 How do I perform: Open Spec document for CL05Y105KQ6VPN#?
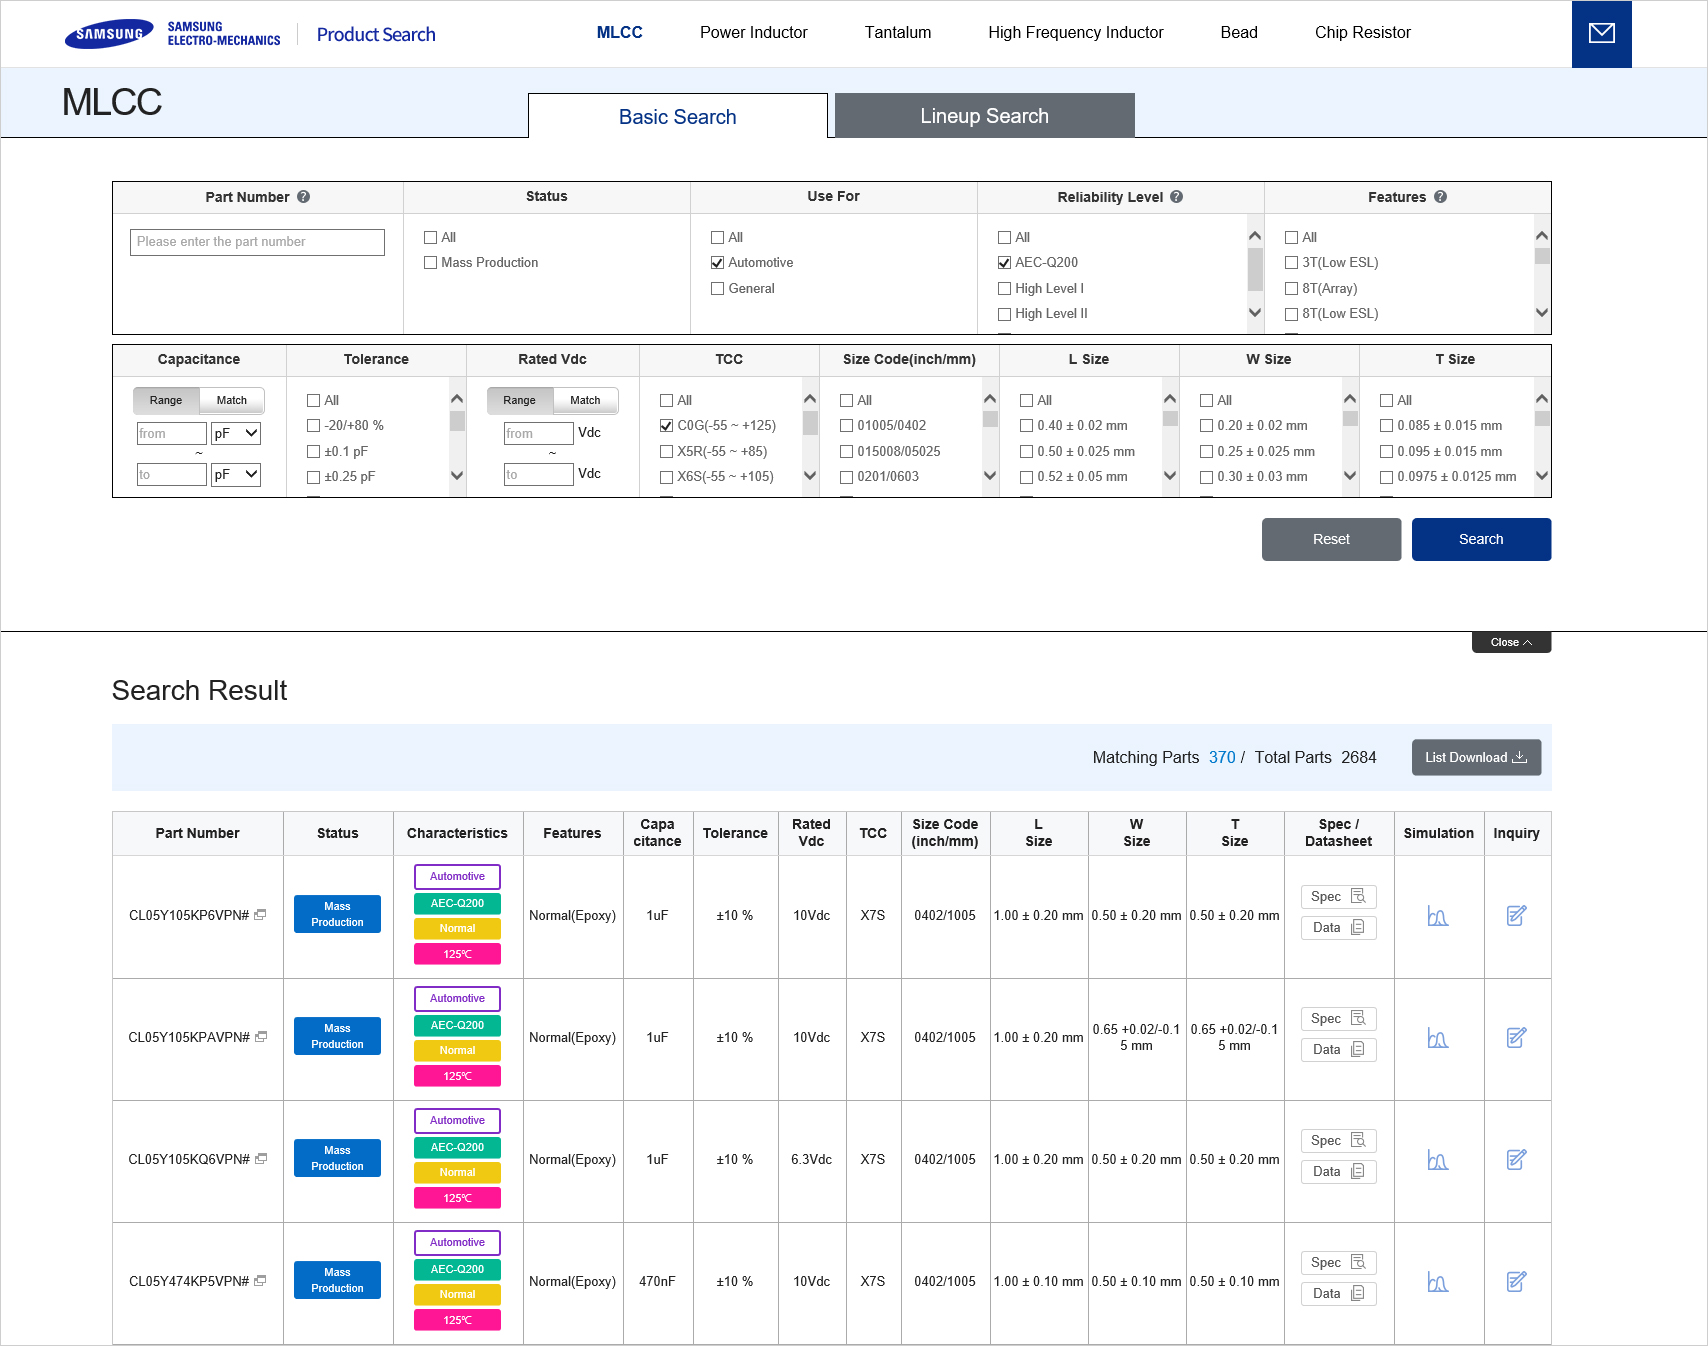[x=1338, y=1140]
